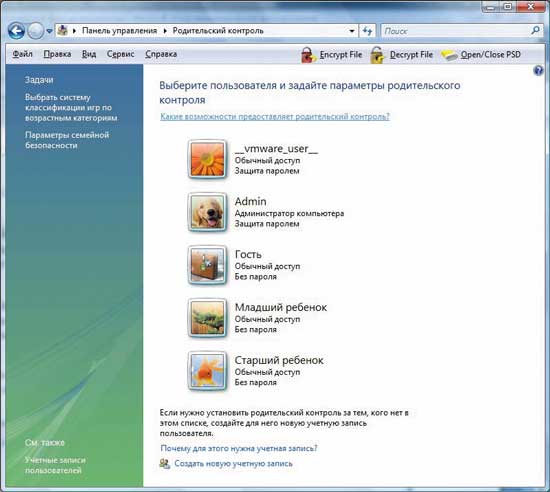Open Учетные записи пользователей See also link
This screenshot has height=492, width=550.
click(x=55, y=465)
